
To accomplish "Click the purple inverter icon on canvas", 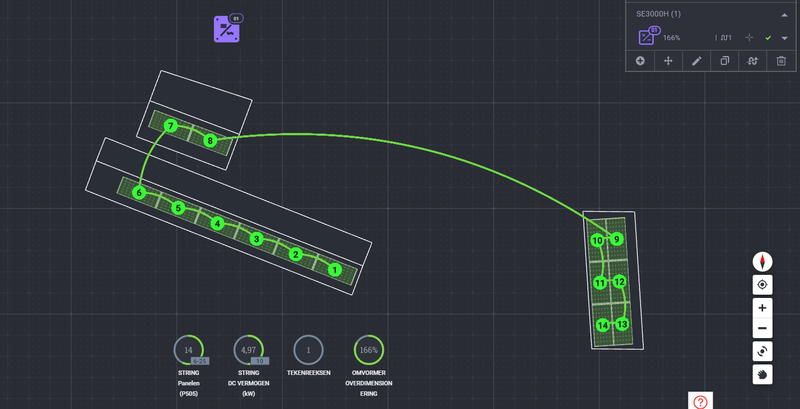I will 227,30.
